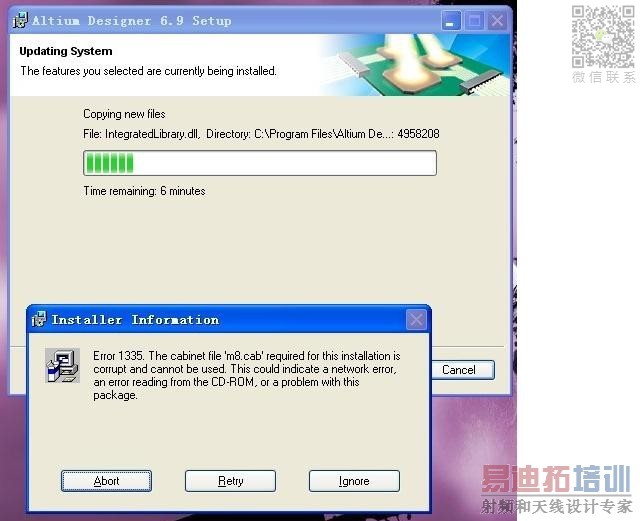Click the Altium Designer 6.9 Setup title
640x521 pixels.
click(131, 20)
